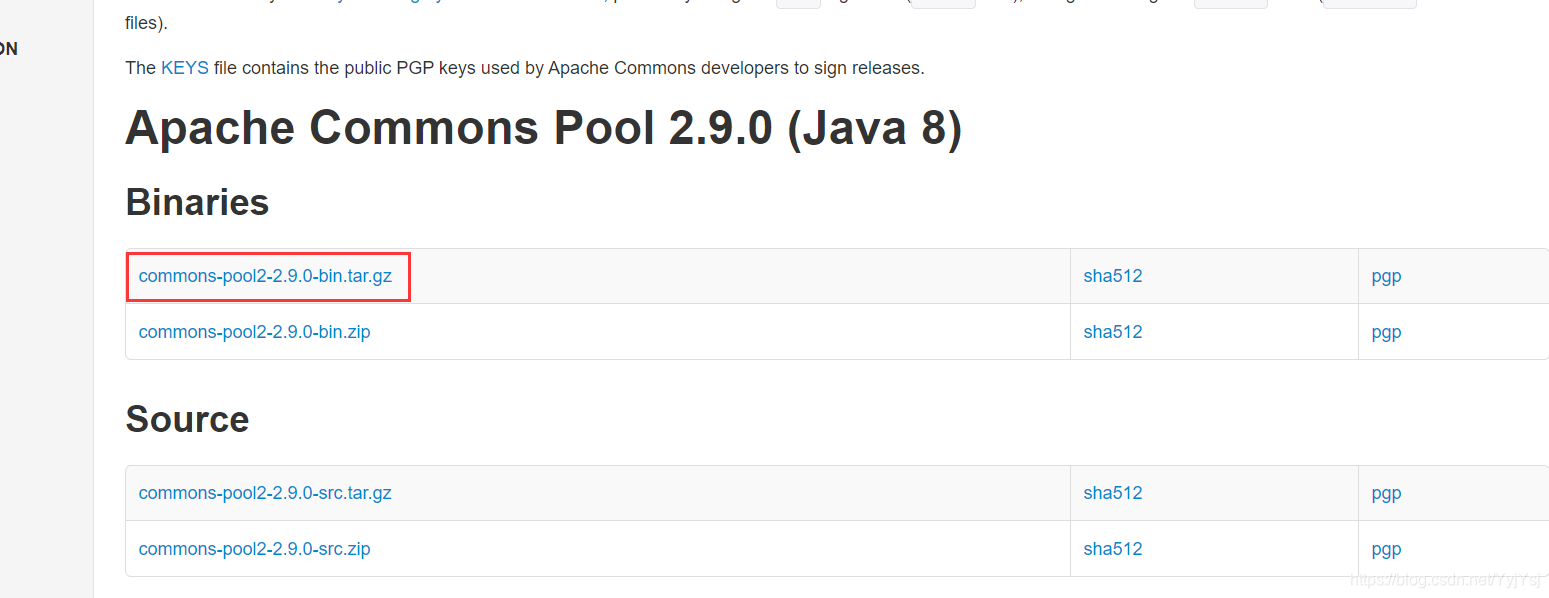Select the Binaries section heading
1549x598 pixels.
(x=196, y=202)
